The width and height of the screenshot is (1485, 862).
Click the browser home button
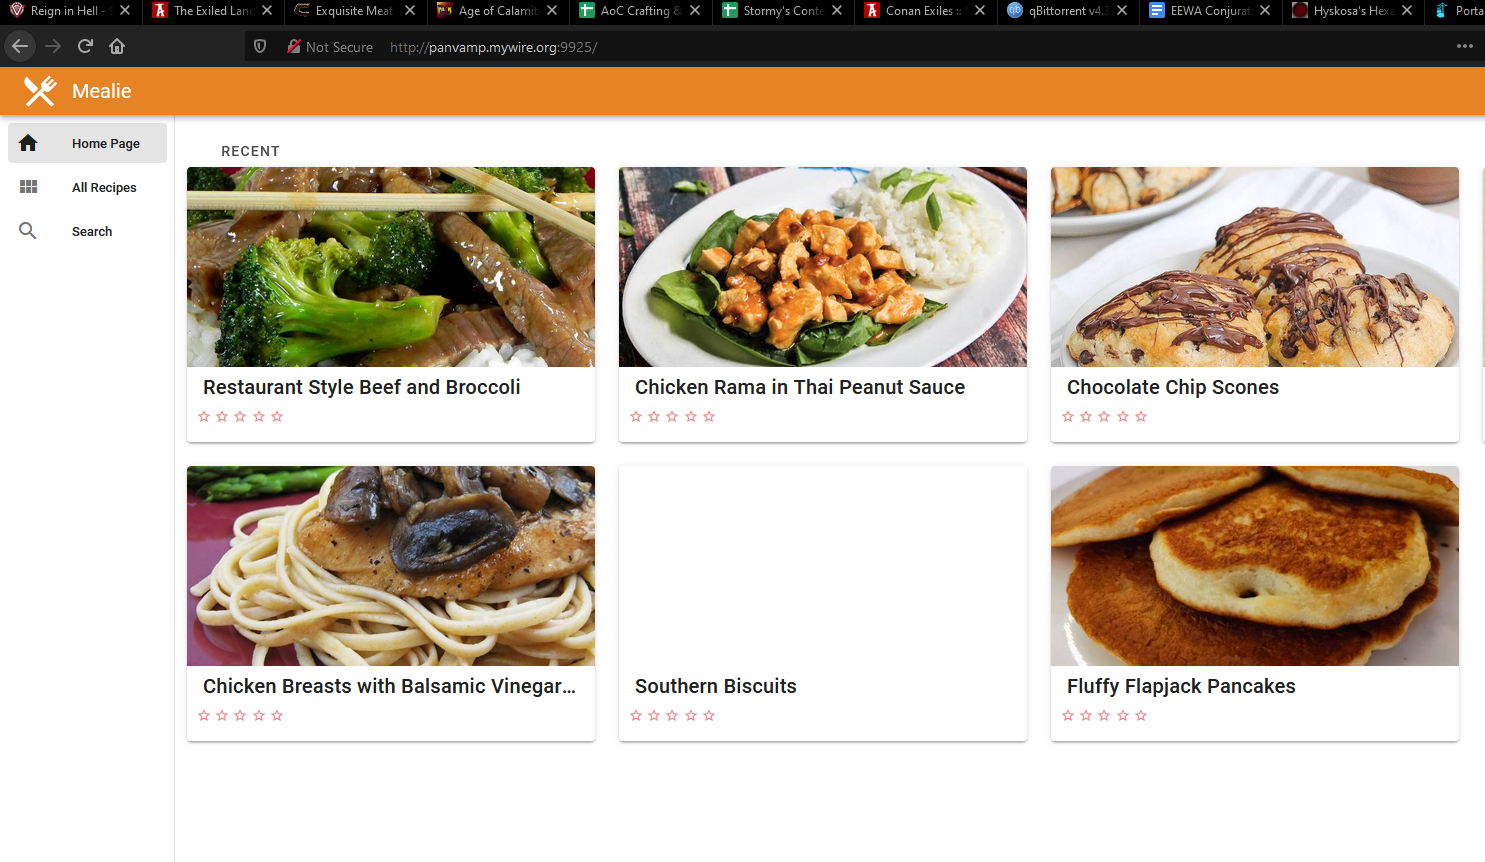point(117,46)
